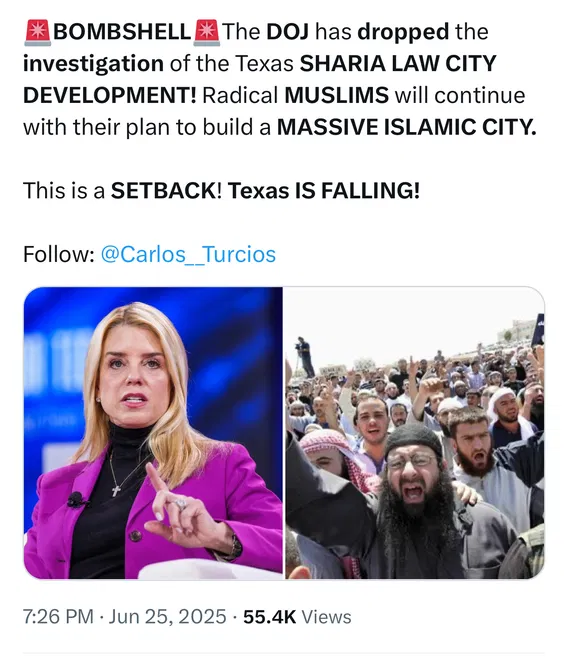Click the Follow: label text
The image size is (568, 660).
59,254
